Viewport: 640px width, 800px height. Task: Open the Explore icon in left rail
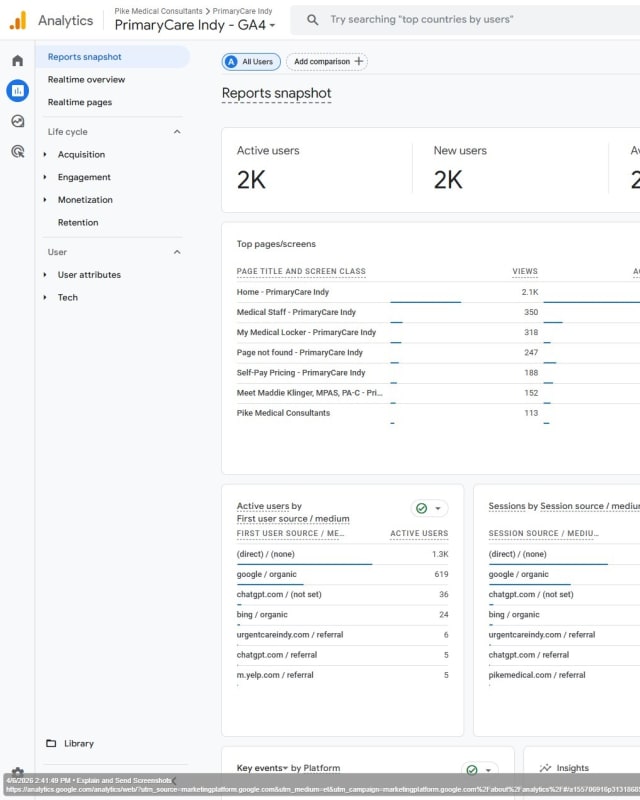coord(17,121)
